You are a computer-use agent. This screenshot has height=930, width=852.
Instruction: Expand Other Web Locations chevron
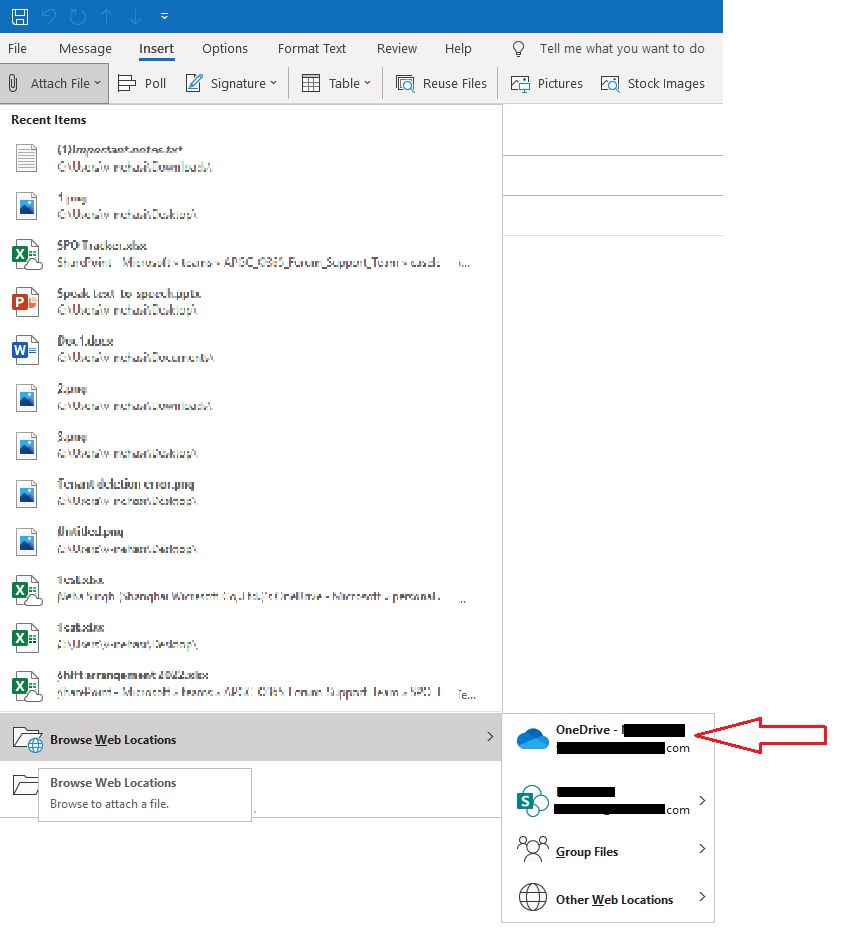[702, 896]
